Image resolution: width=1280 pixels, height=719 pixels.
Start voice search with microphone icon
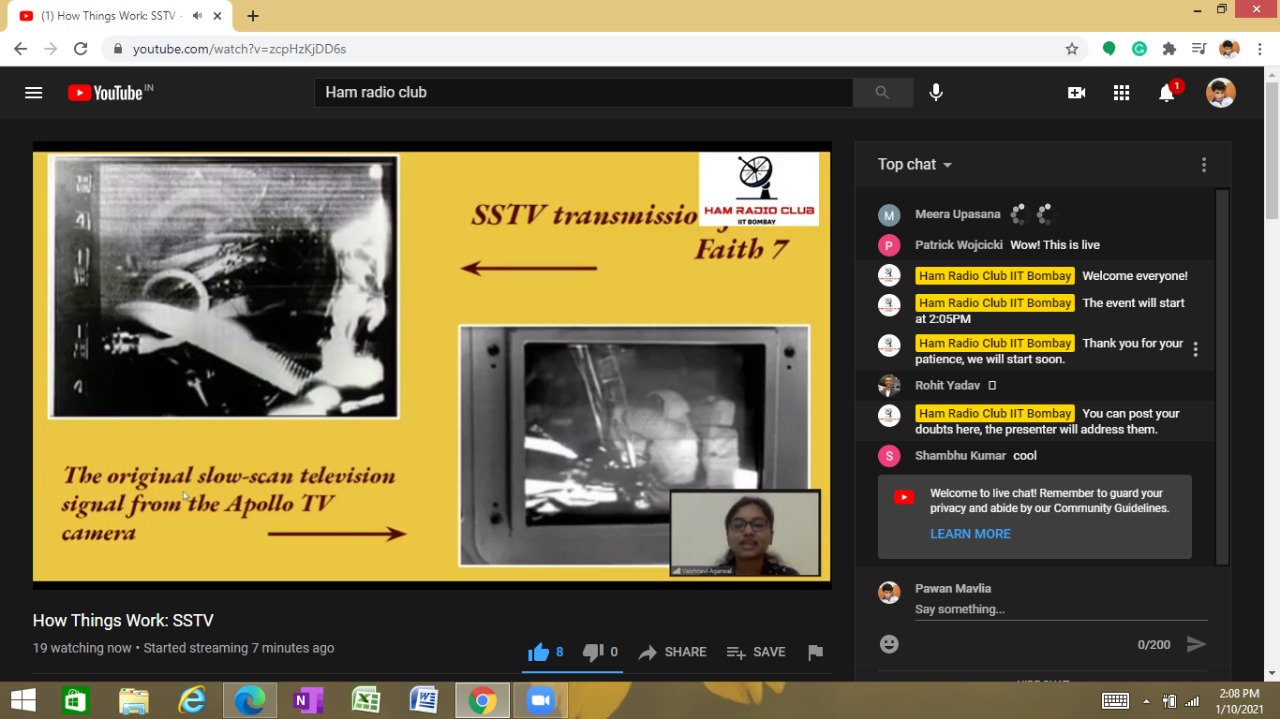click(x=936, y=92)
